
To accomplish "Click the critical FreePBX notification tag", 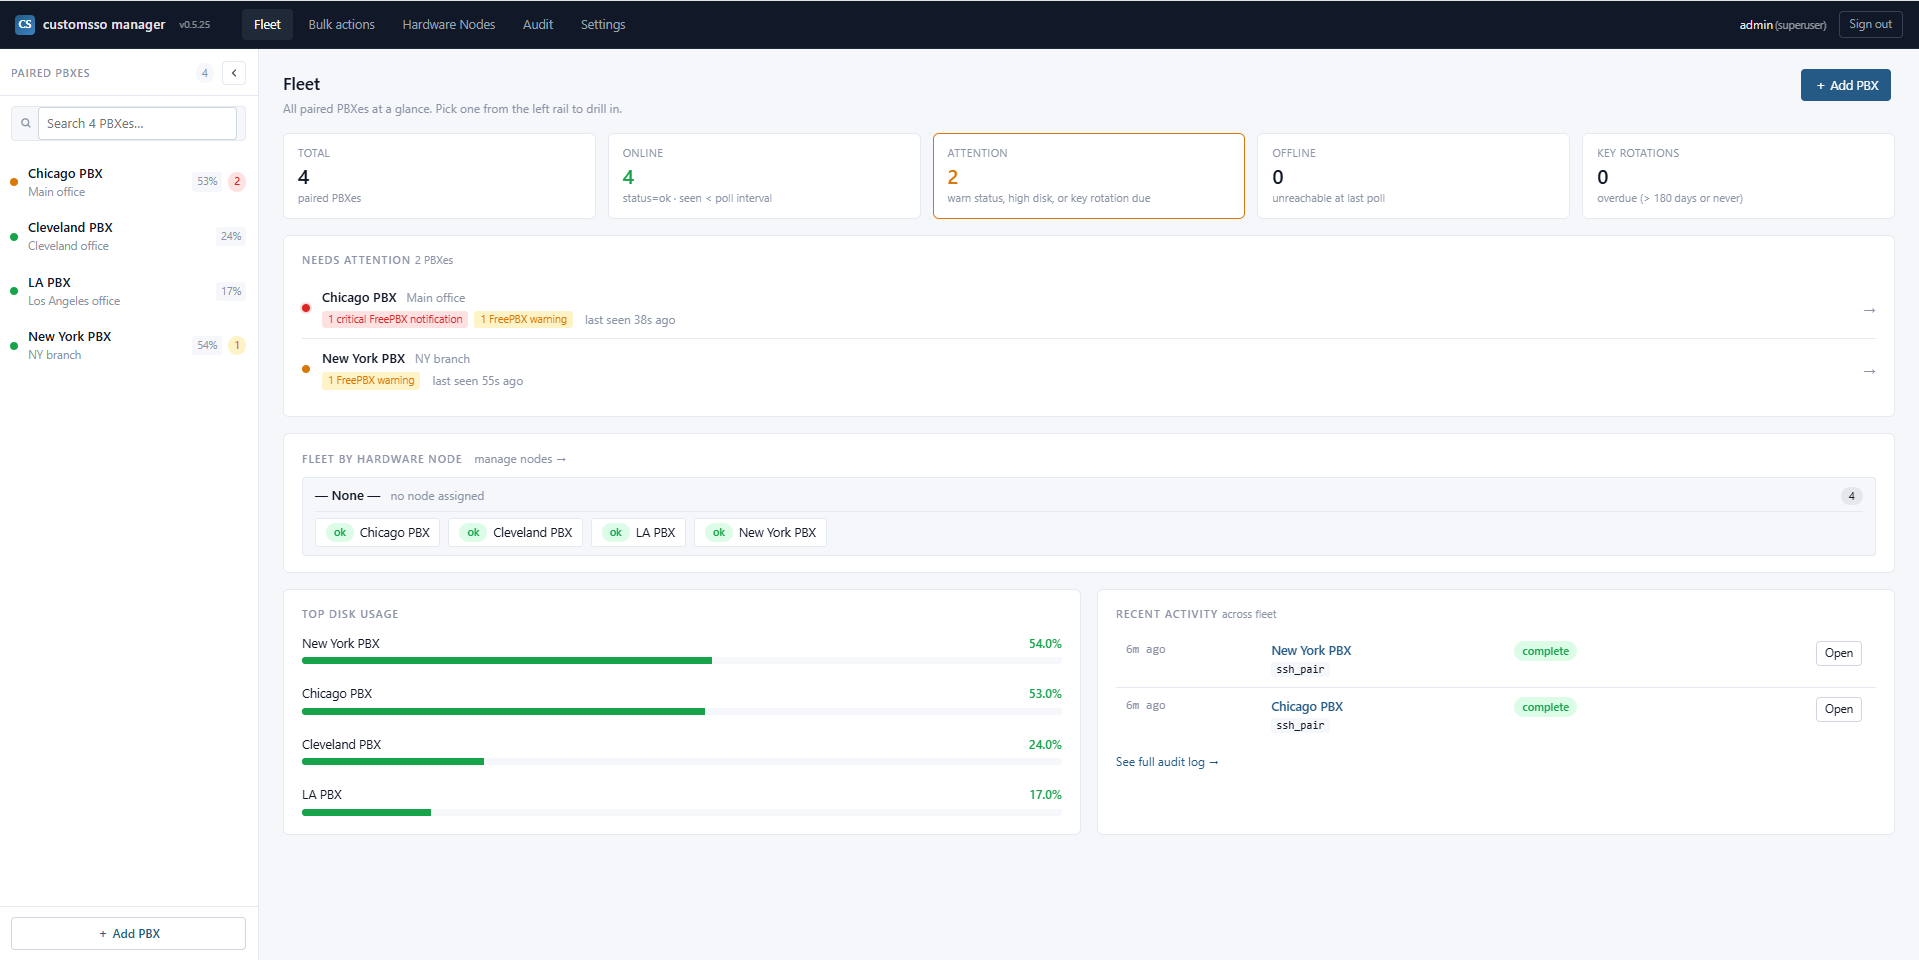I will [x=395, y=320].
